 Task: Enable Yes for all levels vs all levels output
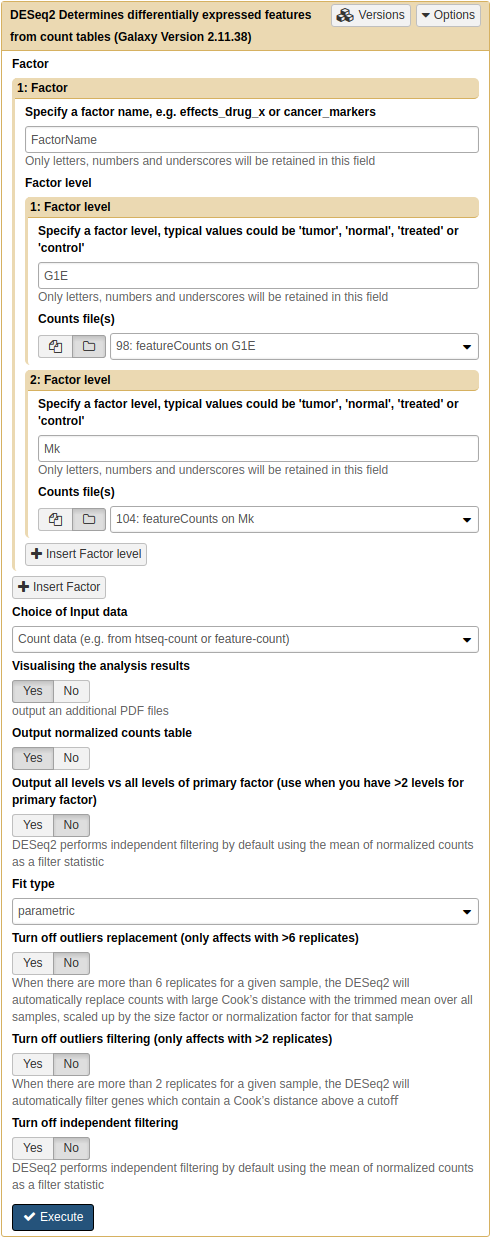pyautogui.click(x=33, y=825)
